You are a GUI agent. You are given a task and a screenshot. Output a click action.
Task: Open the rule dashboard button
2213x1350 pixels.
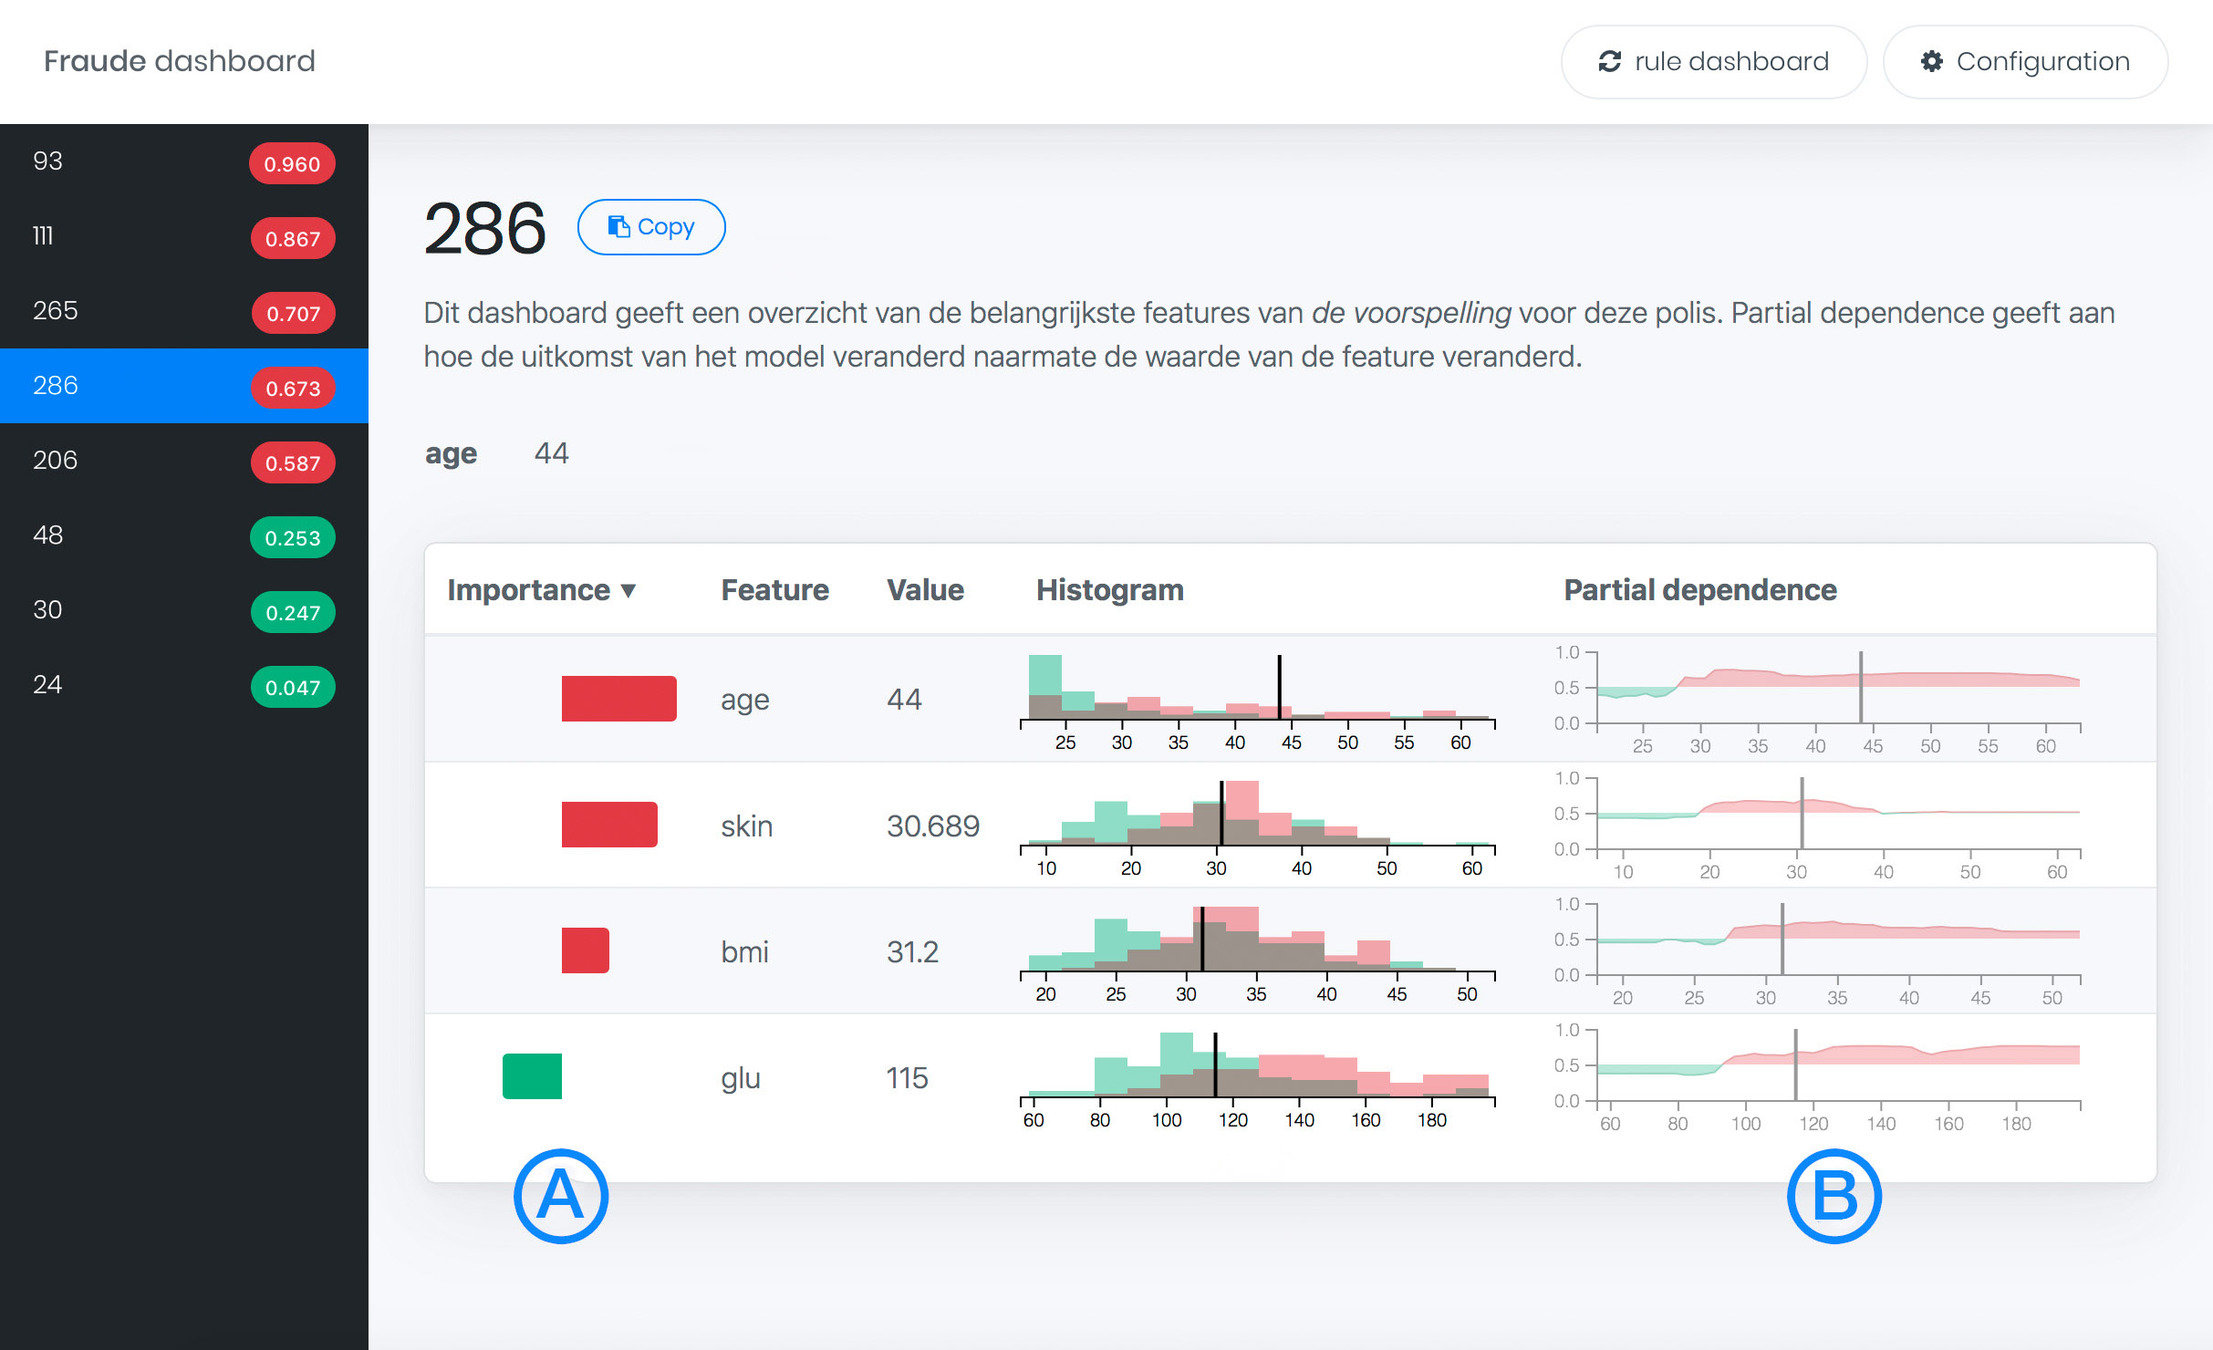pyautogui.click(x=1713, y=62)
